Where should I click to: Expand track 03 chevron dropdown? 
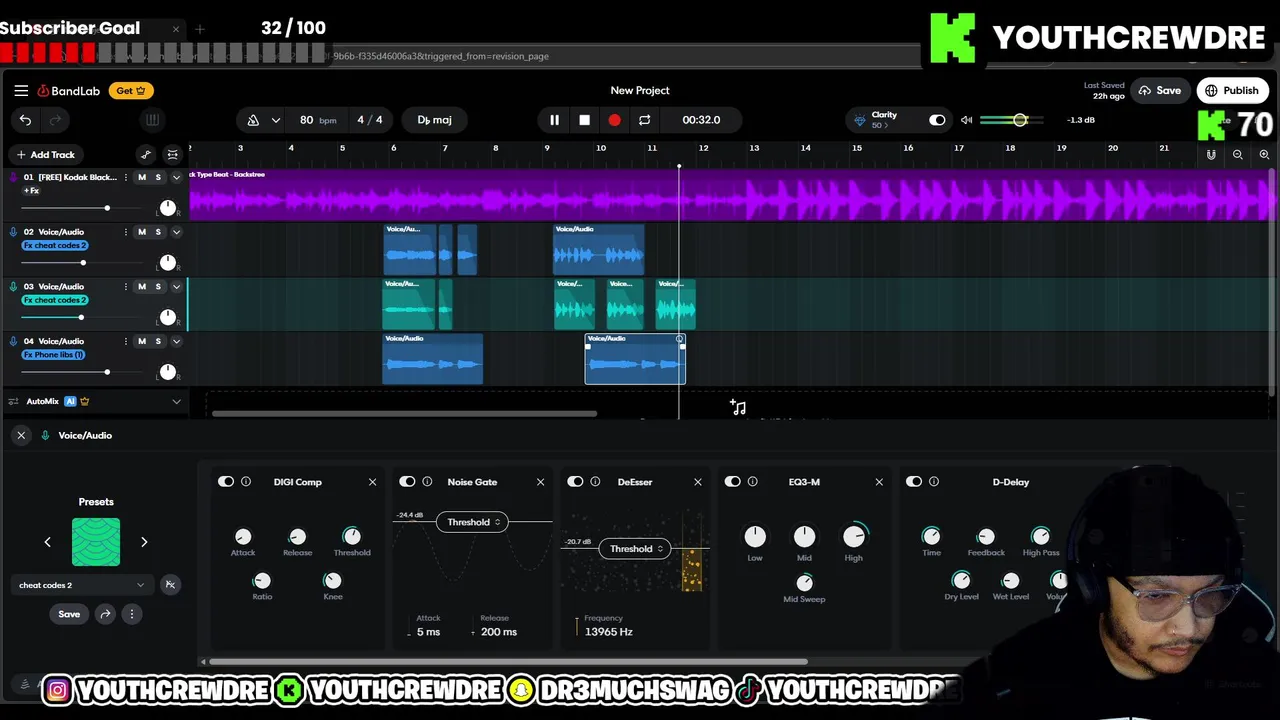coord(176,287)
